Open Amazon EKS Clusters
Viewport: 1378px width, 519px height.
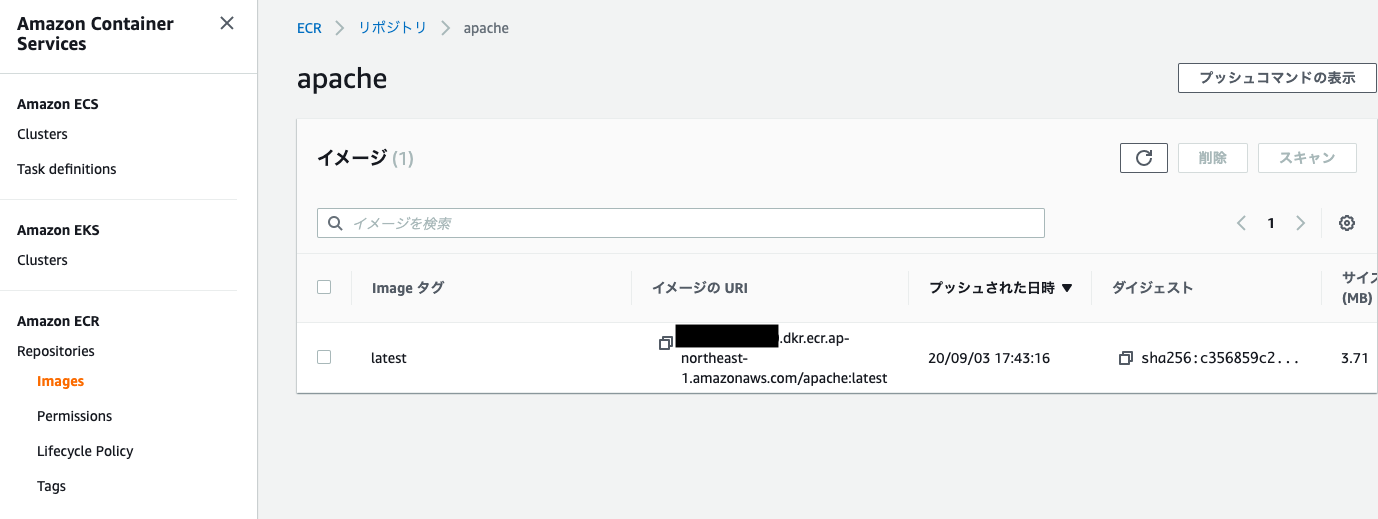coord(42,260)
